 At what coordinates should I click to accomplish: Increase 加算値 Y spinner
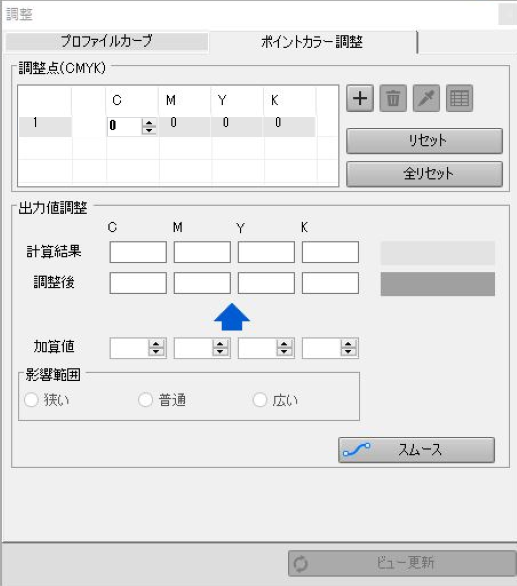(x=284, y=344)
